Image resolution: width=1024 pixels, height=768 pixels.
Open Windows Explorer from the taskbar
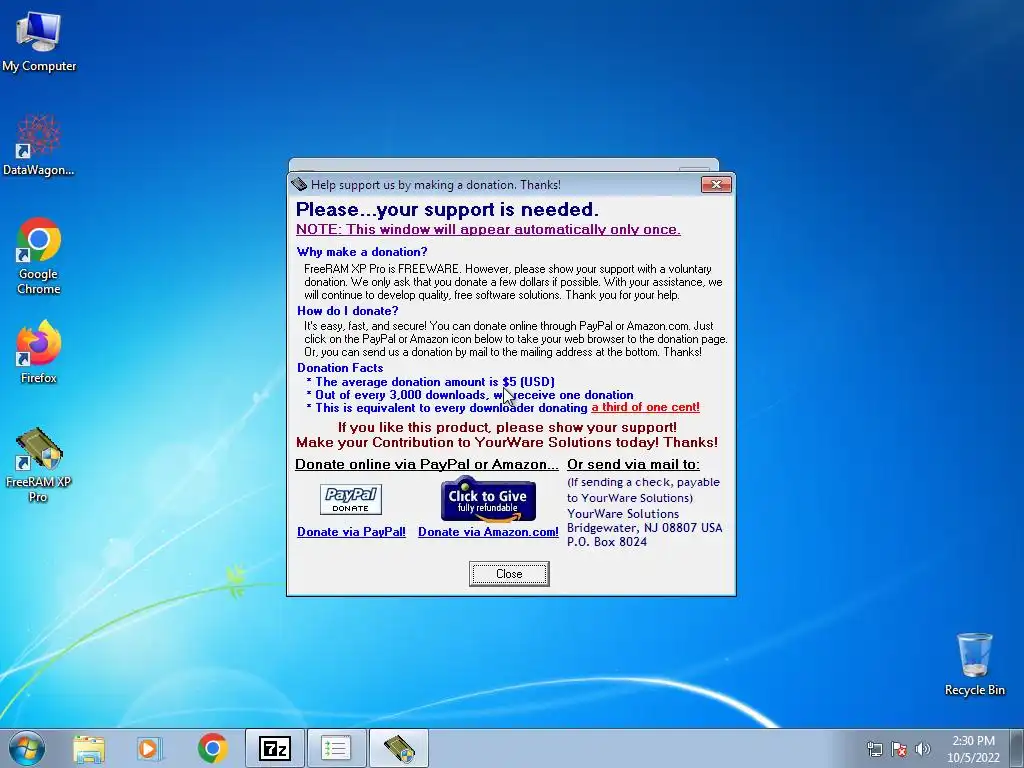pos(89,749)
